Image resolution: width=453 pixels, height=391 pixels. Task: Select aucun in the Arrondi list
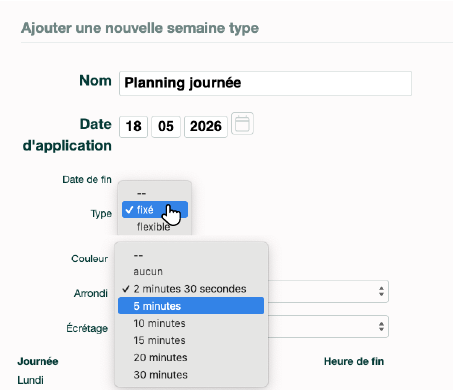tap(191, 272)
